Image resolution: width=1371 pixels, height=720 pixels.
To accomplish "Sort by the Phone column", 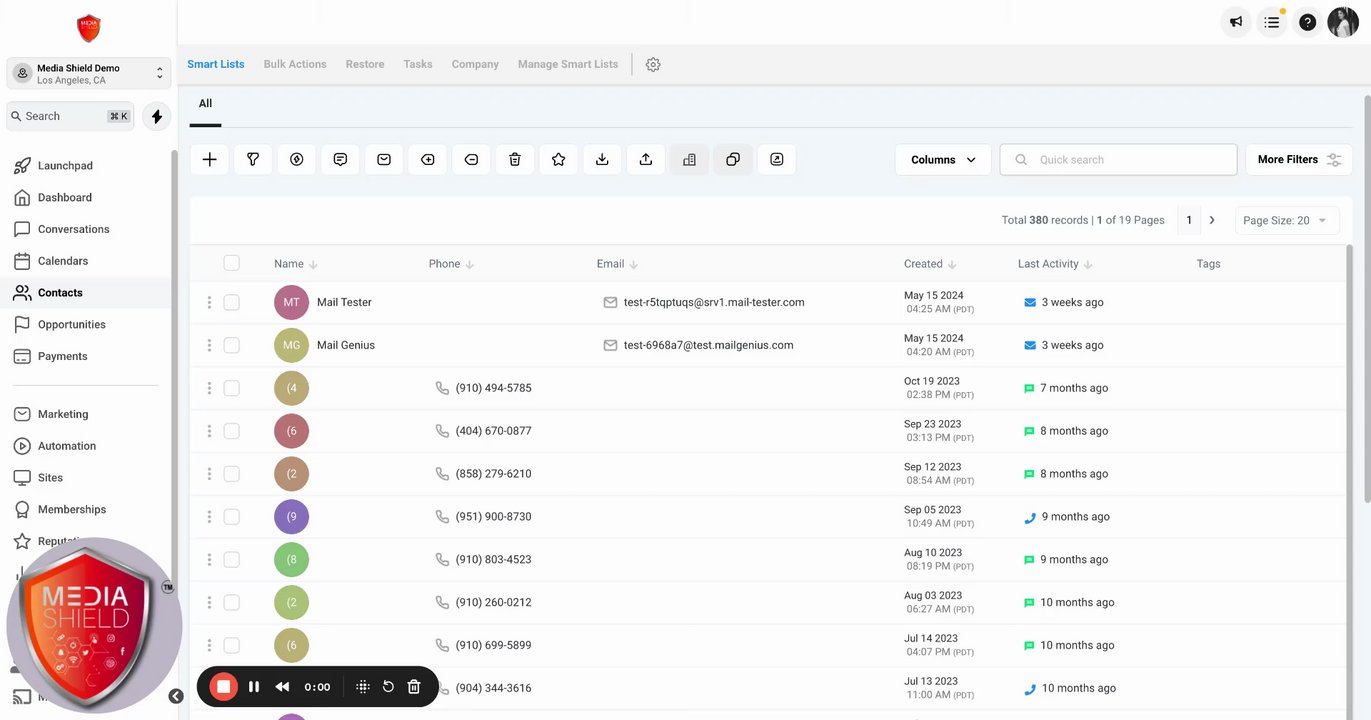I will tap(451, 264).
